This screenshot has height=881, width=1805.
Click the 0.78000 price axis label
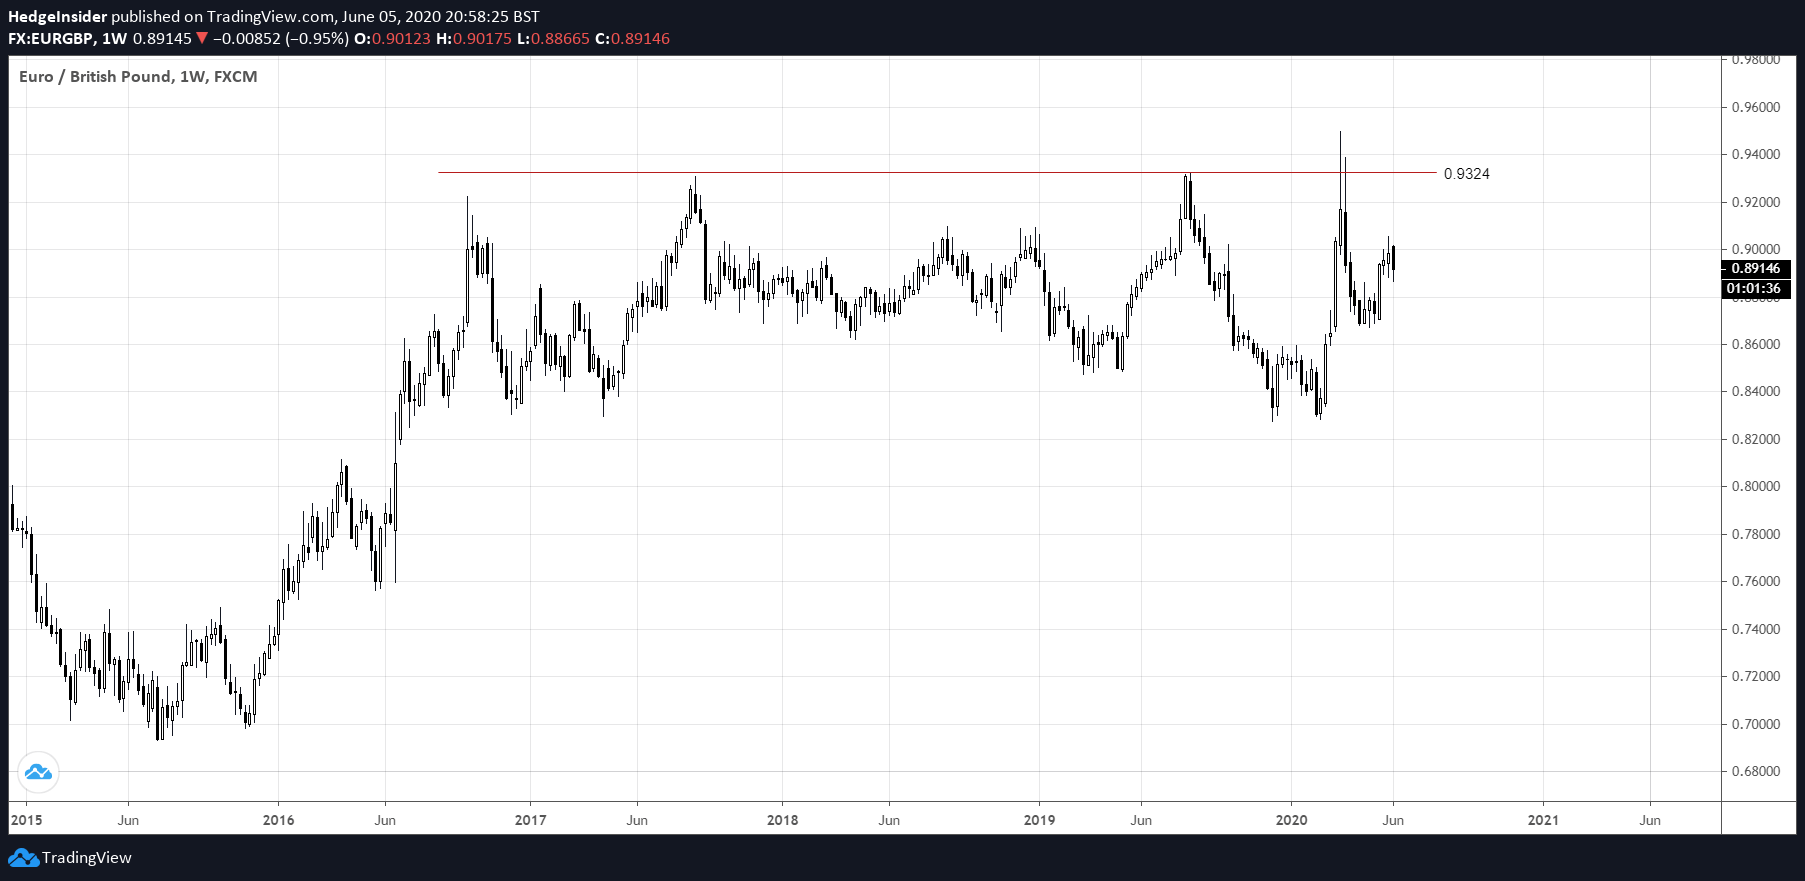pyautogui.click(x=1756, y=534)
